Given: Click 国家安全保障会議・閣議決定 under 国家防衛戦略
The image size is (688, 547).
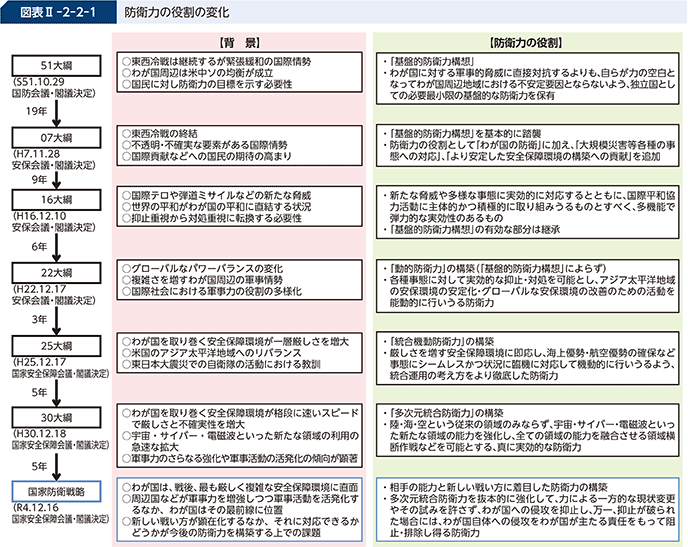Looking at the screenshot, I should coord(61,519).
